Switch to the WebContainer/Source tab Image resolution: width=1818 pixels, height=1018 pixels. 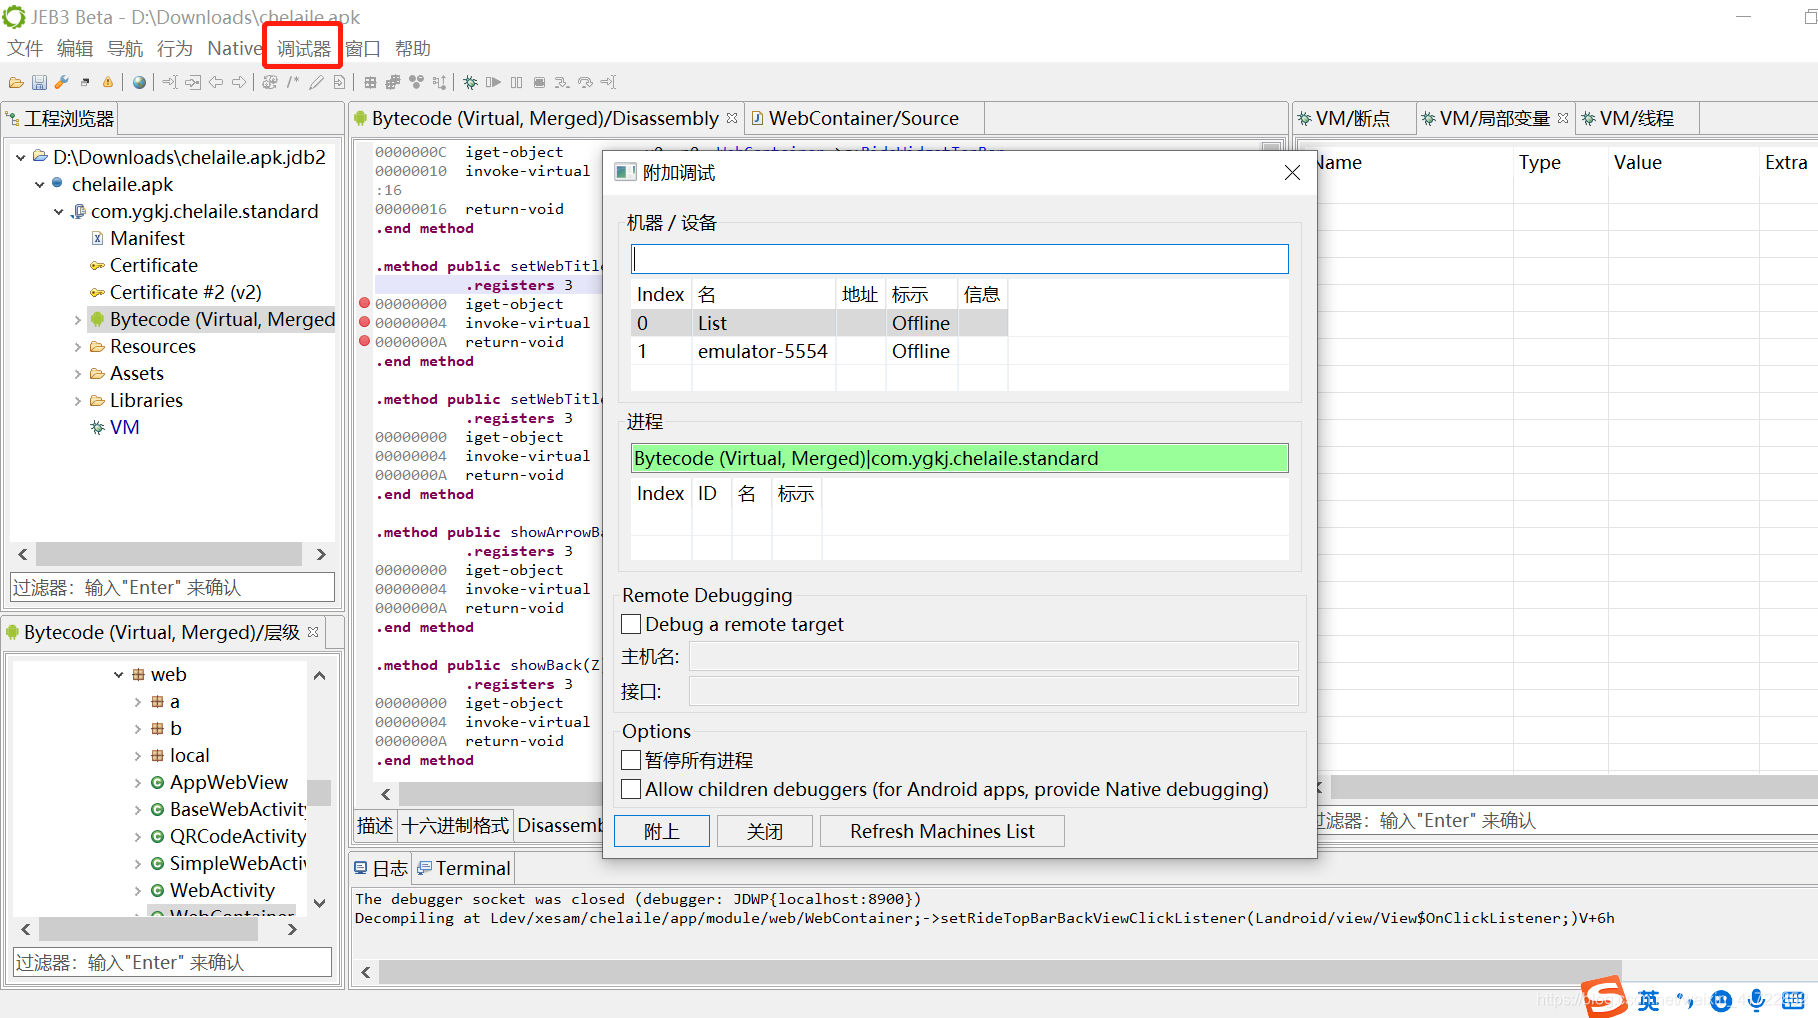point(864,118)
